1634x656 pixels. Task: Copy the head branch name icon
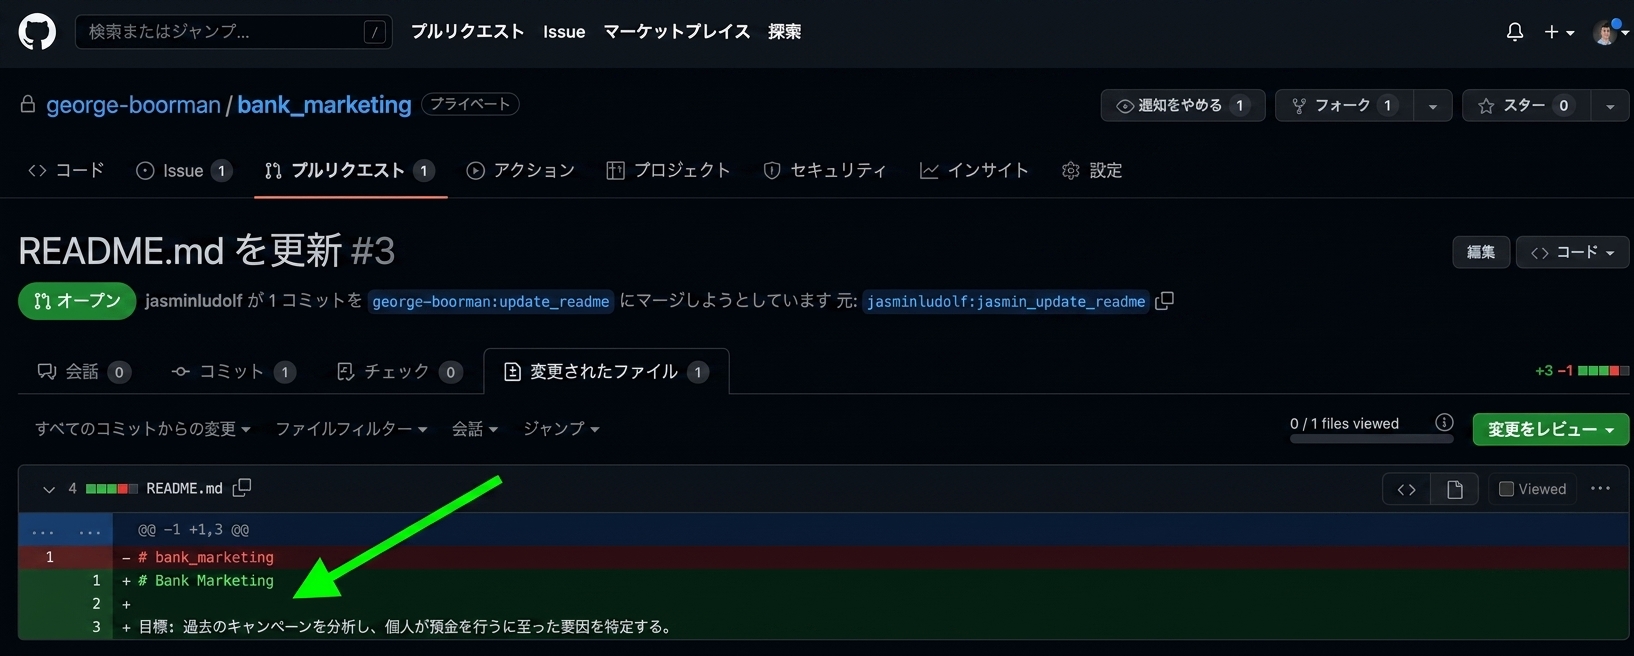(x=1164, y=301)
